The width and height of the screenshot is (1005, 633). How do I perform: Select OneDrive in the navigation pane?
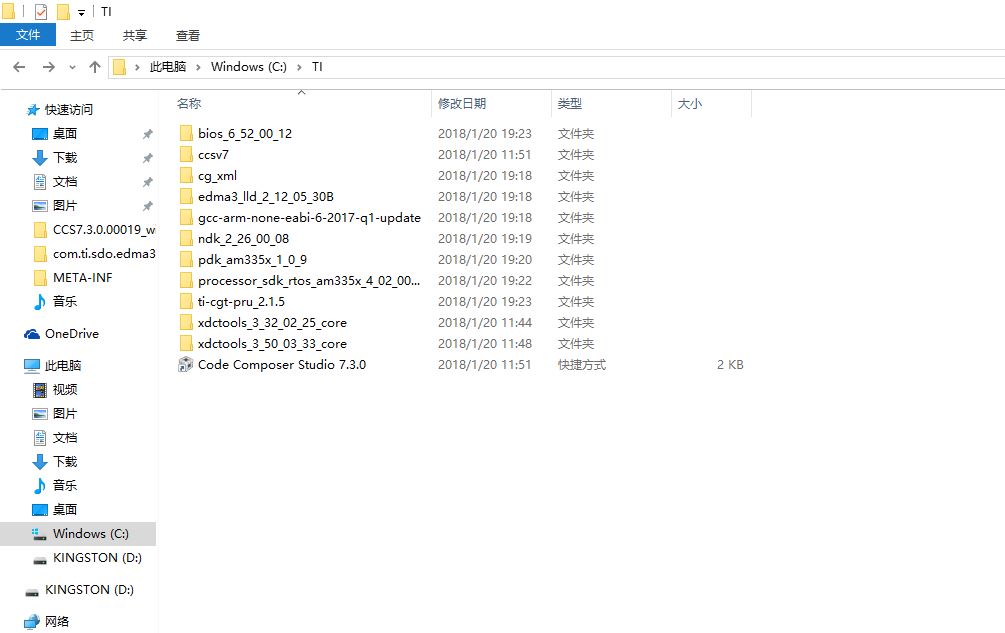[72, 333]
